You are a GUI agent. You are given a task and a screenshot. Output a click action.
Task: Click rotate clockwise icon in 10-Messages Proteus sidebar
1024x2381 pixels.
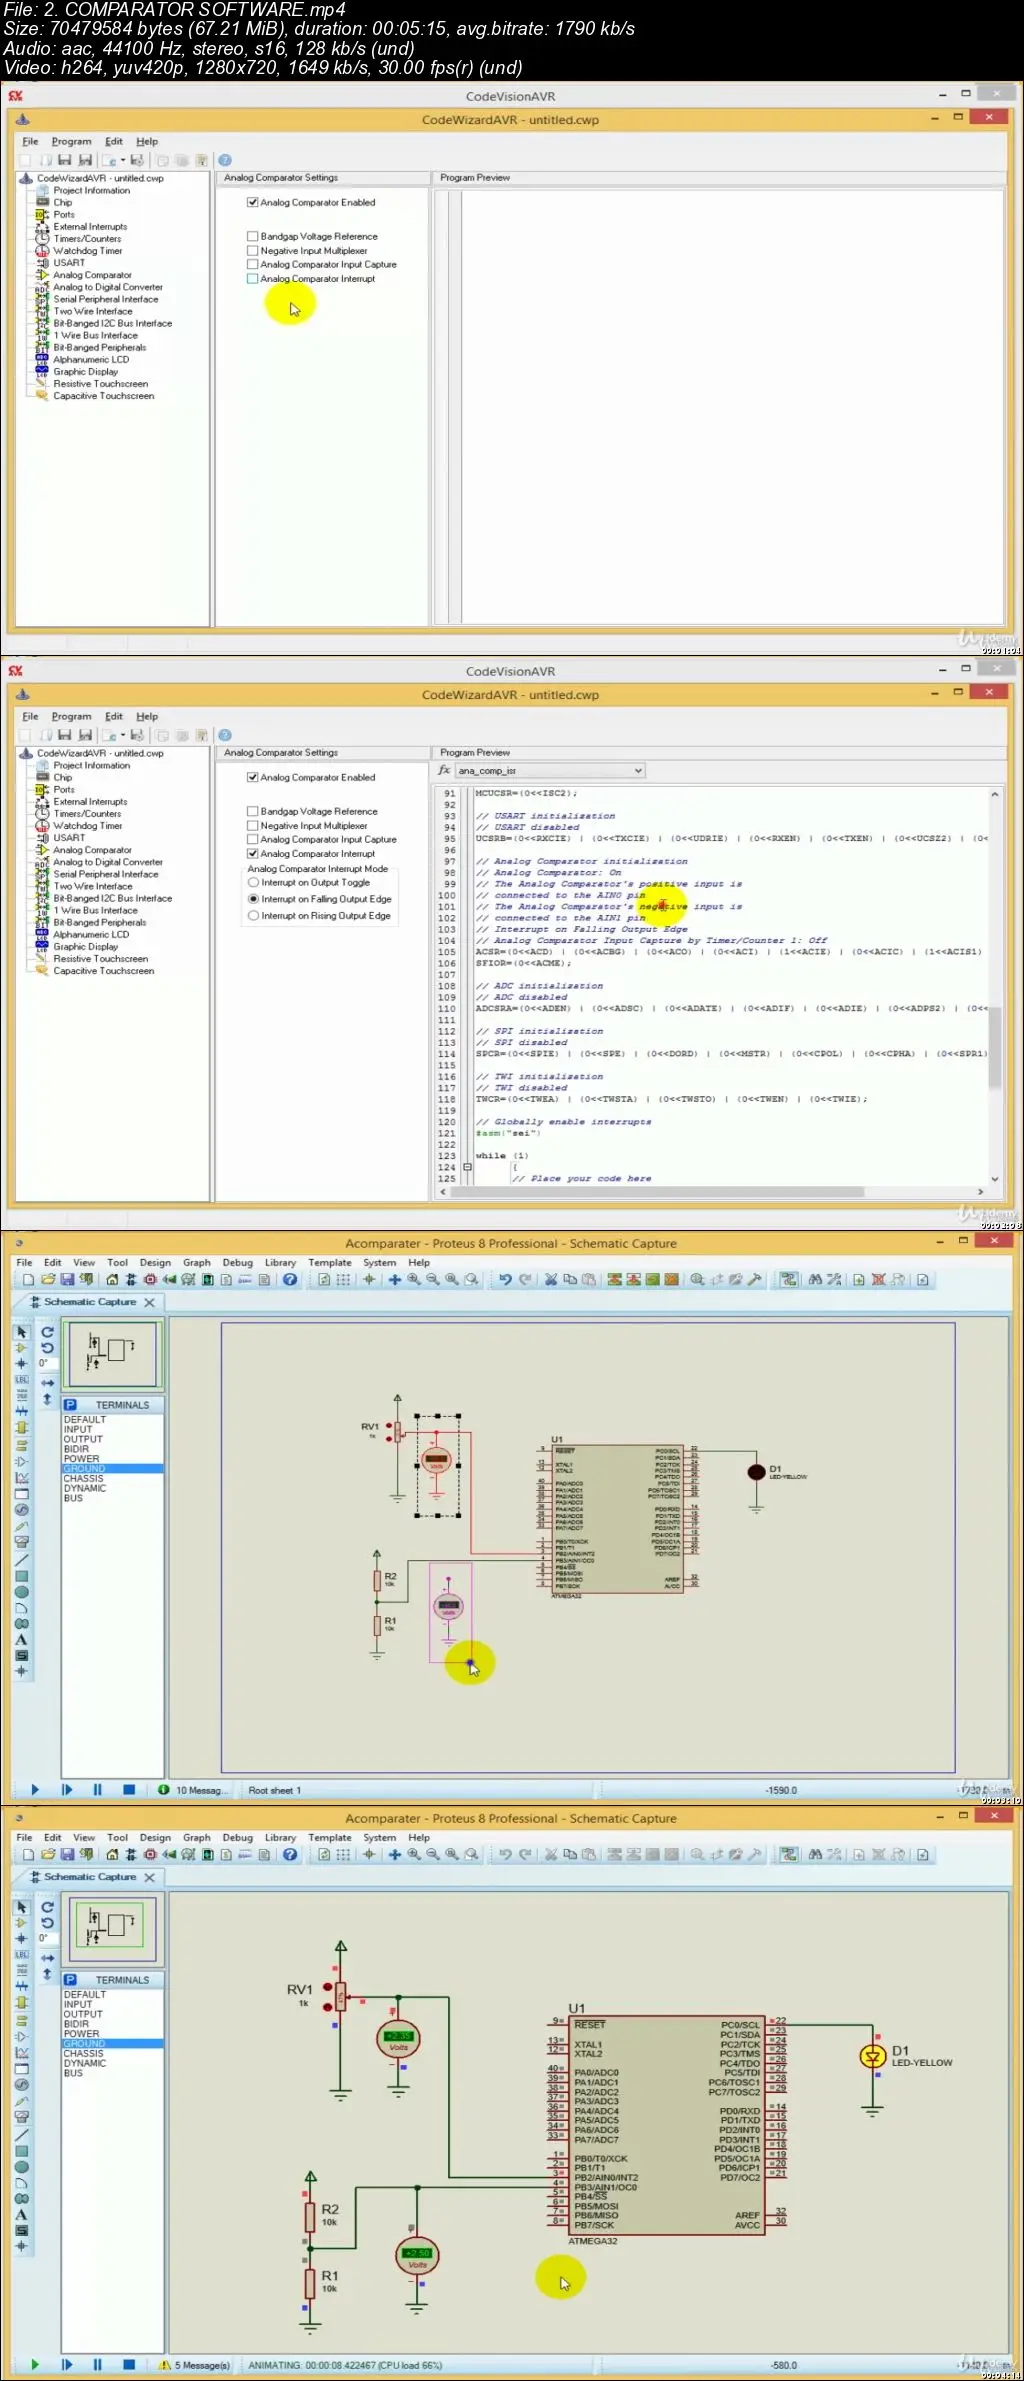(47, 1332)
